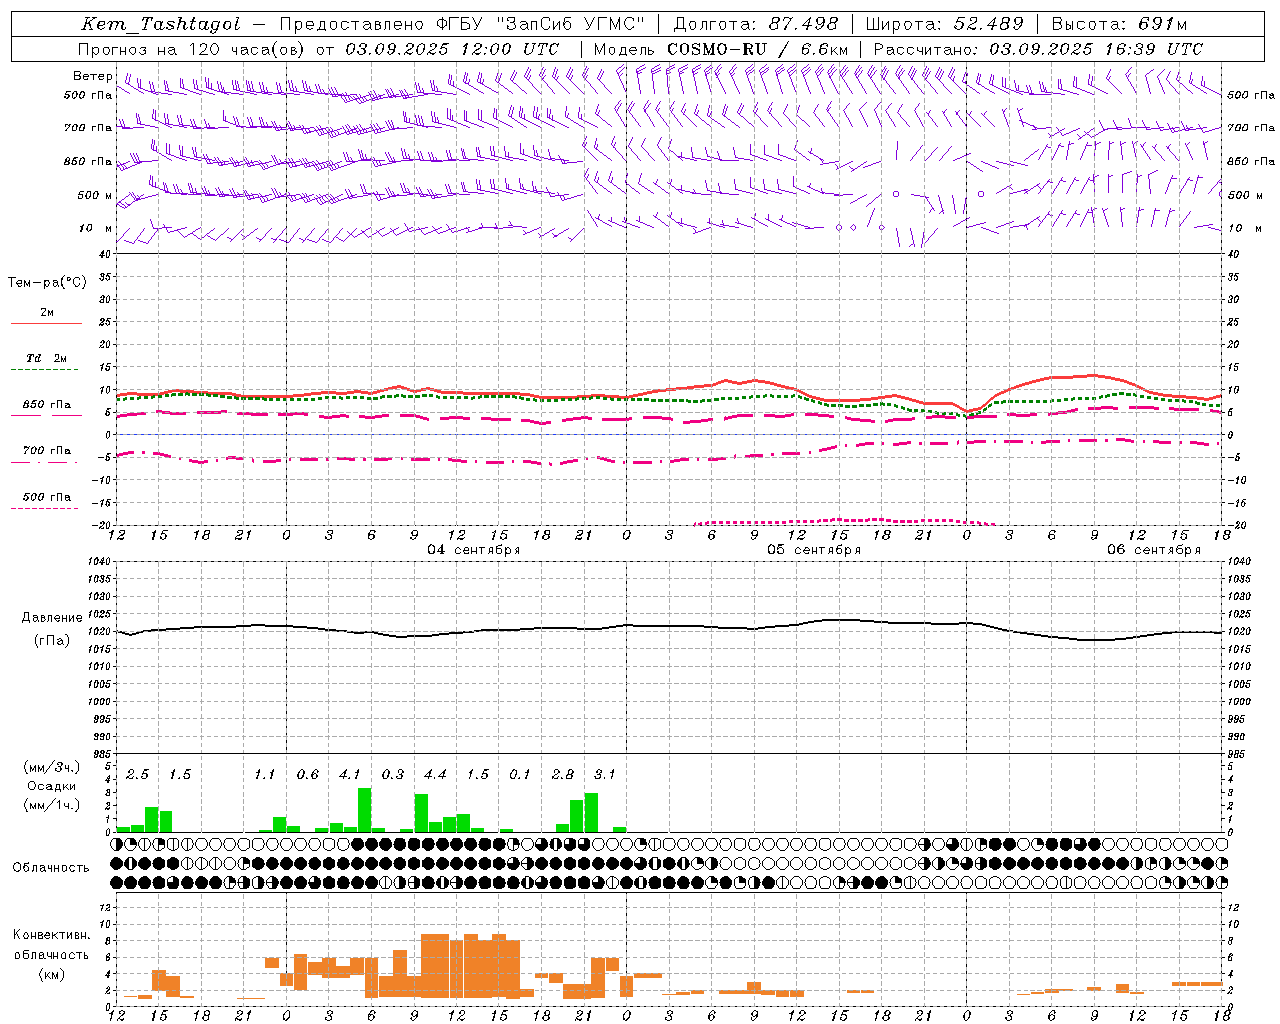Click the 'Ветер' wind panel label
This screenshot has height=1024, width=1280.
pyautogui.click(x=92, y=76)
